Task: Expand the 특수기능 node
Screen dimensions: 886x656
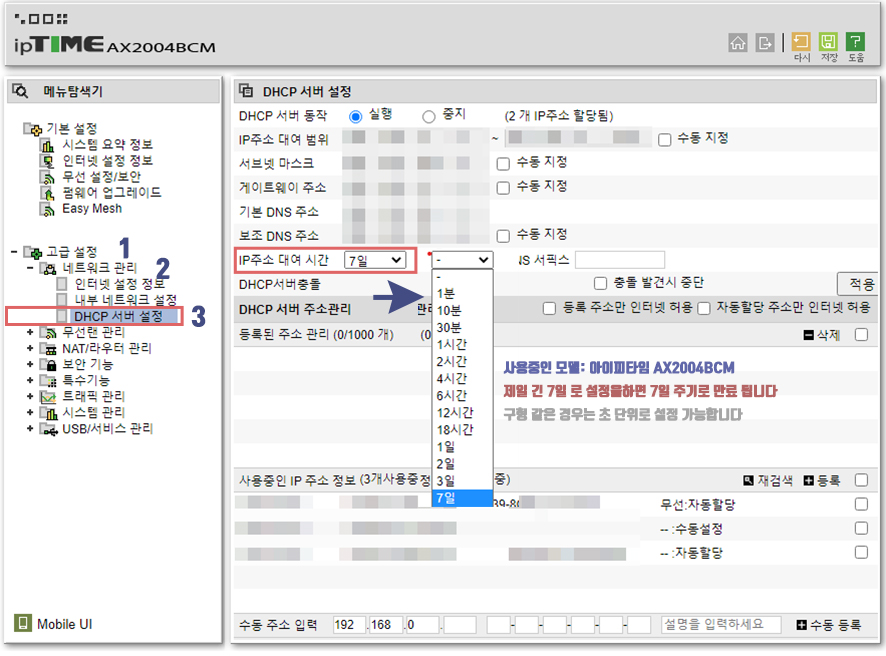Action: [x=30, y=380]
